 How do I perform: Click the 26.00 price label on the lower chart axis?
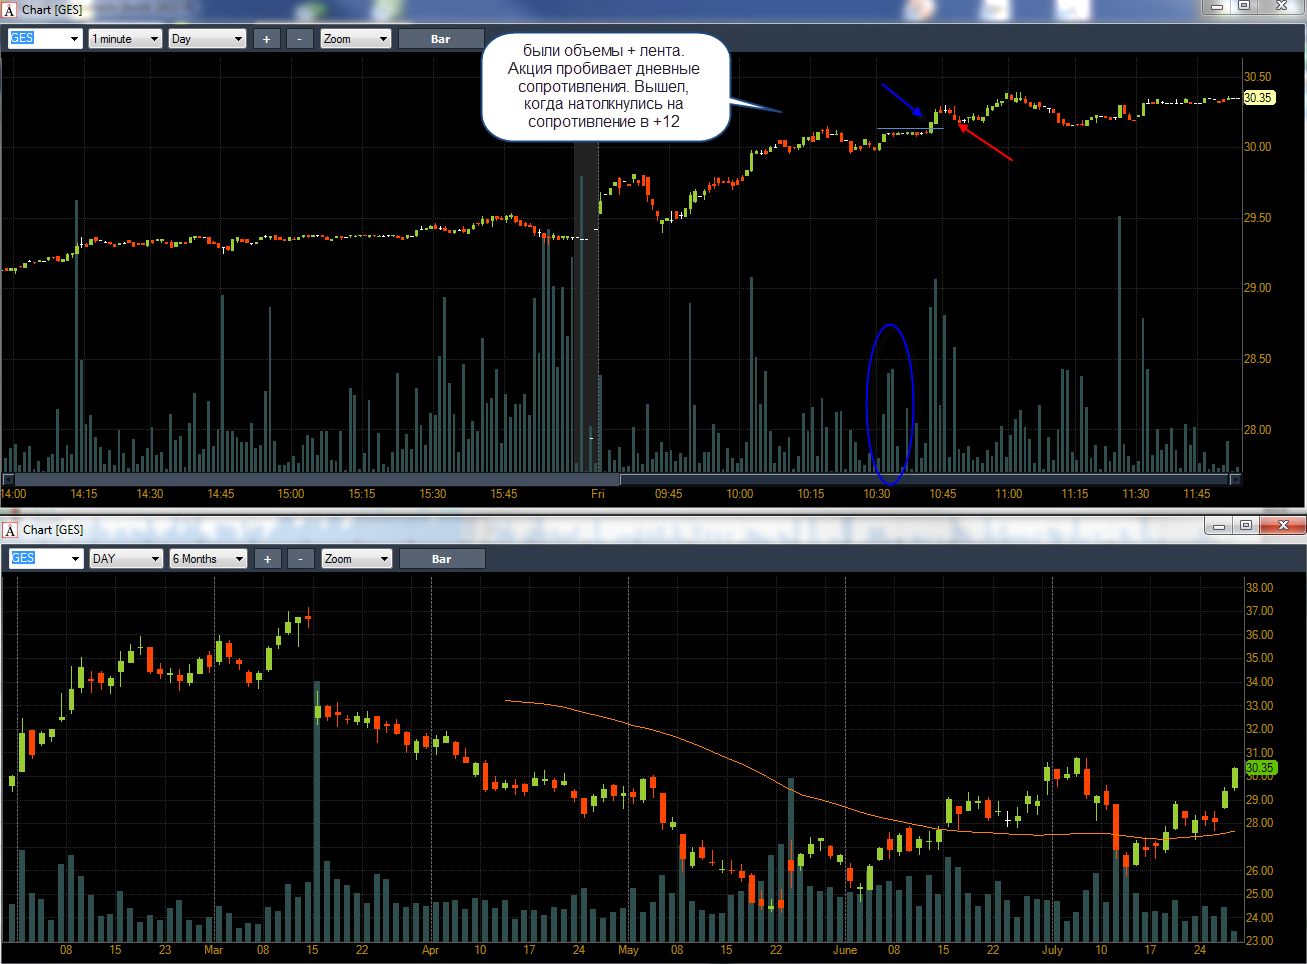coord(1260,871)
